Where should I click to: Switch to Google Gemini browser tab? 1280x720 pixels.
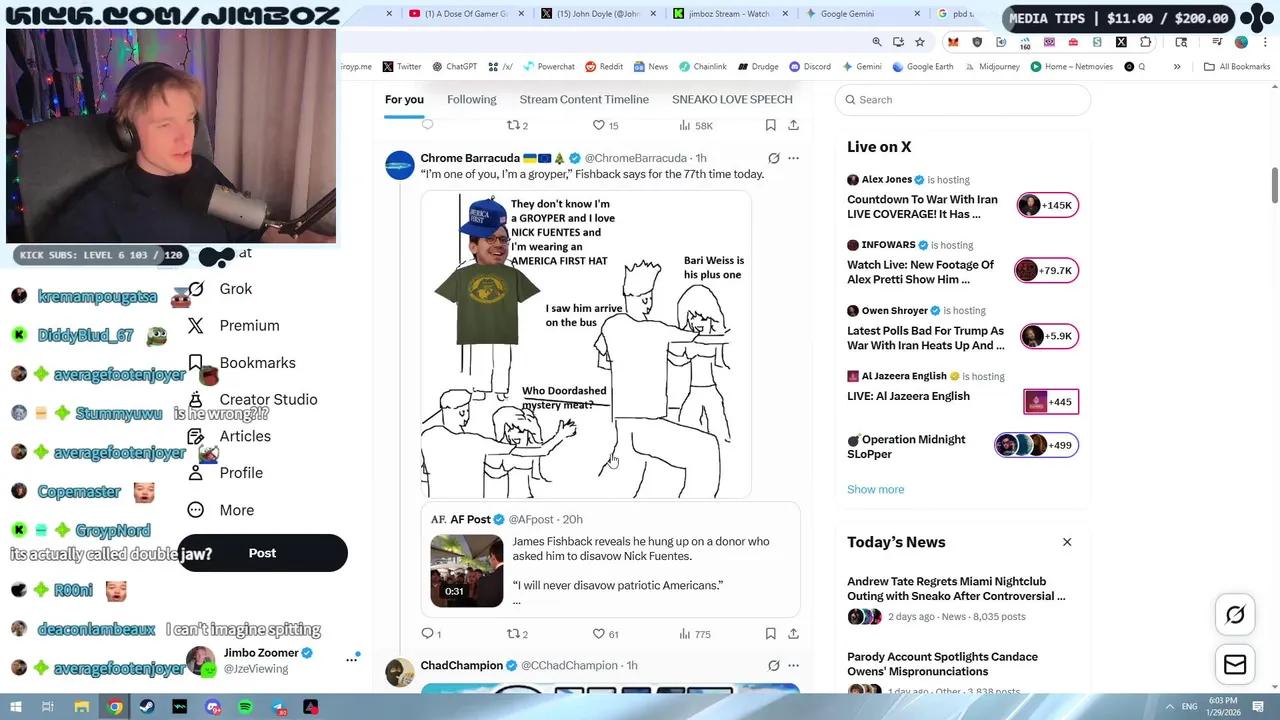point(860,14)
